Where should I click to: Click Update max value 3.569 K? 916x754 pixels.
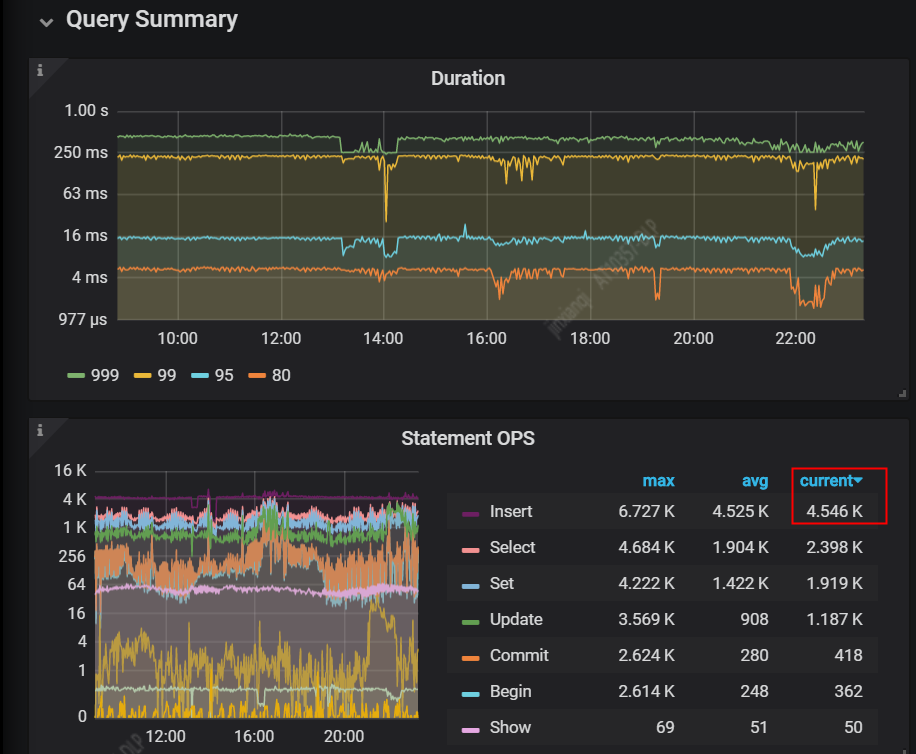click(646, 619)
